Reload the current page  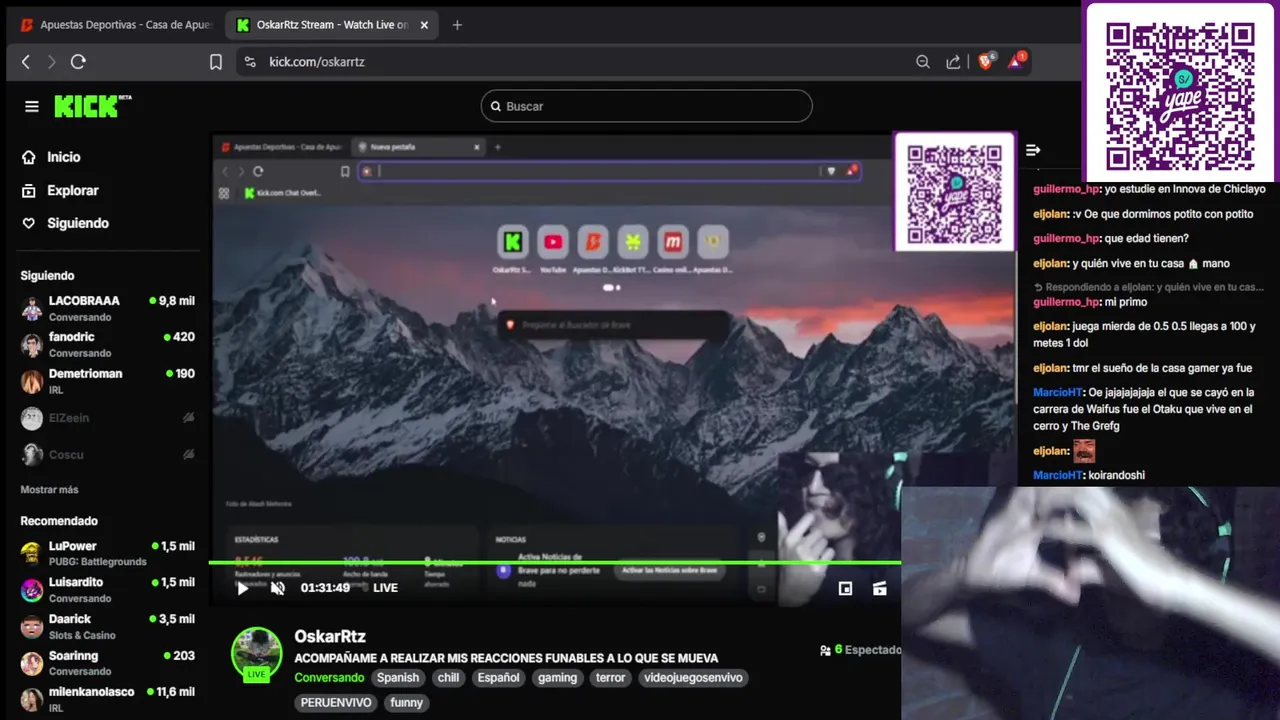pyautogui.click(x=78, y=62)
